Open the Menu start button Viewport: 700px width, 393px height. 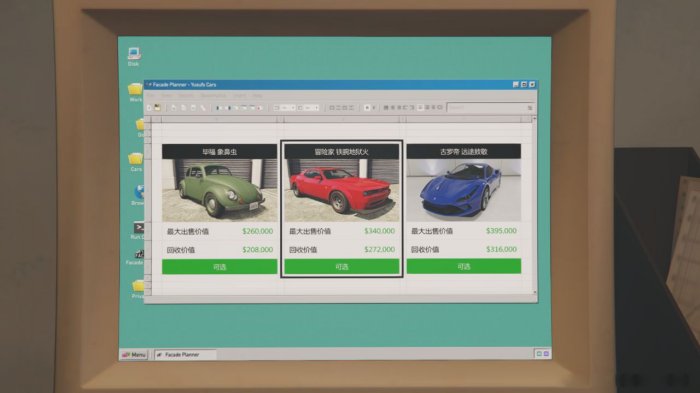coord(134,355)
